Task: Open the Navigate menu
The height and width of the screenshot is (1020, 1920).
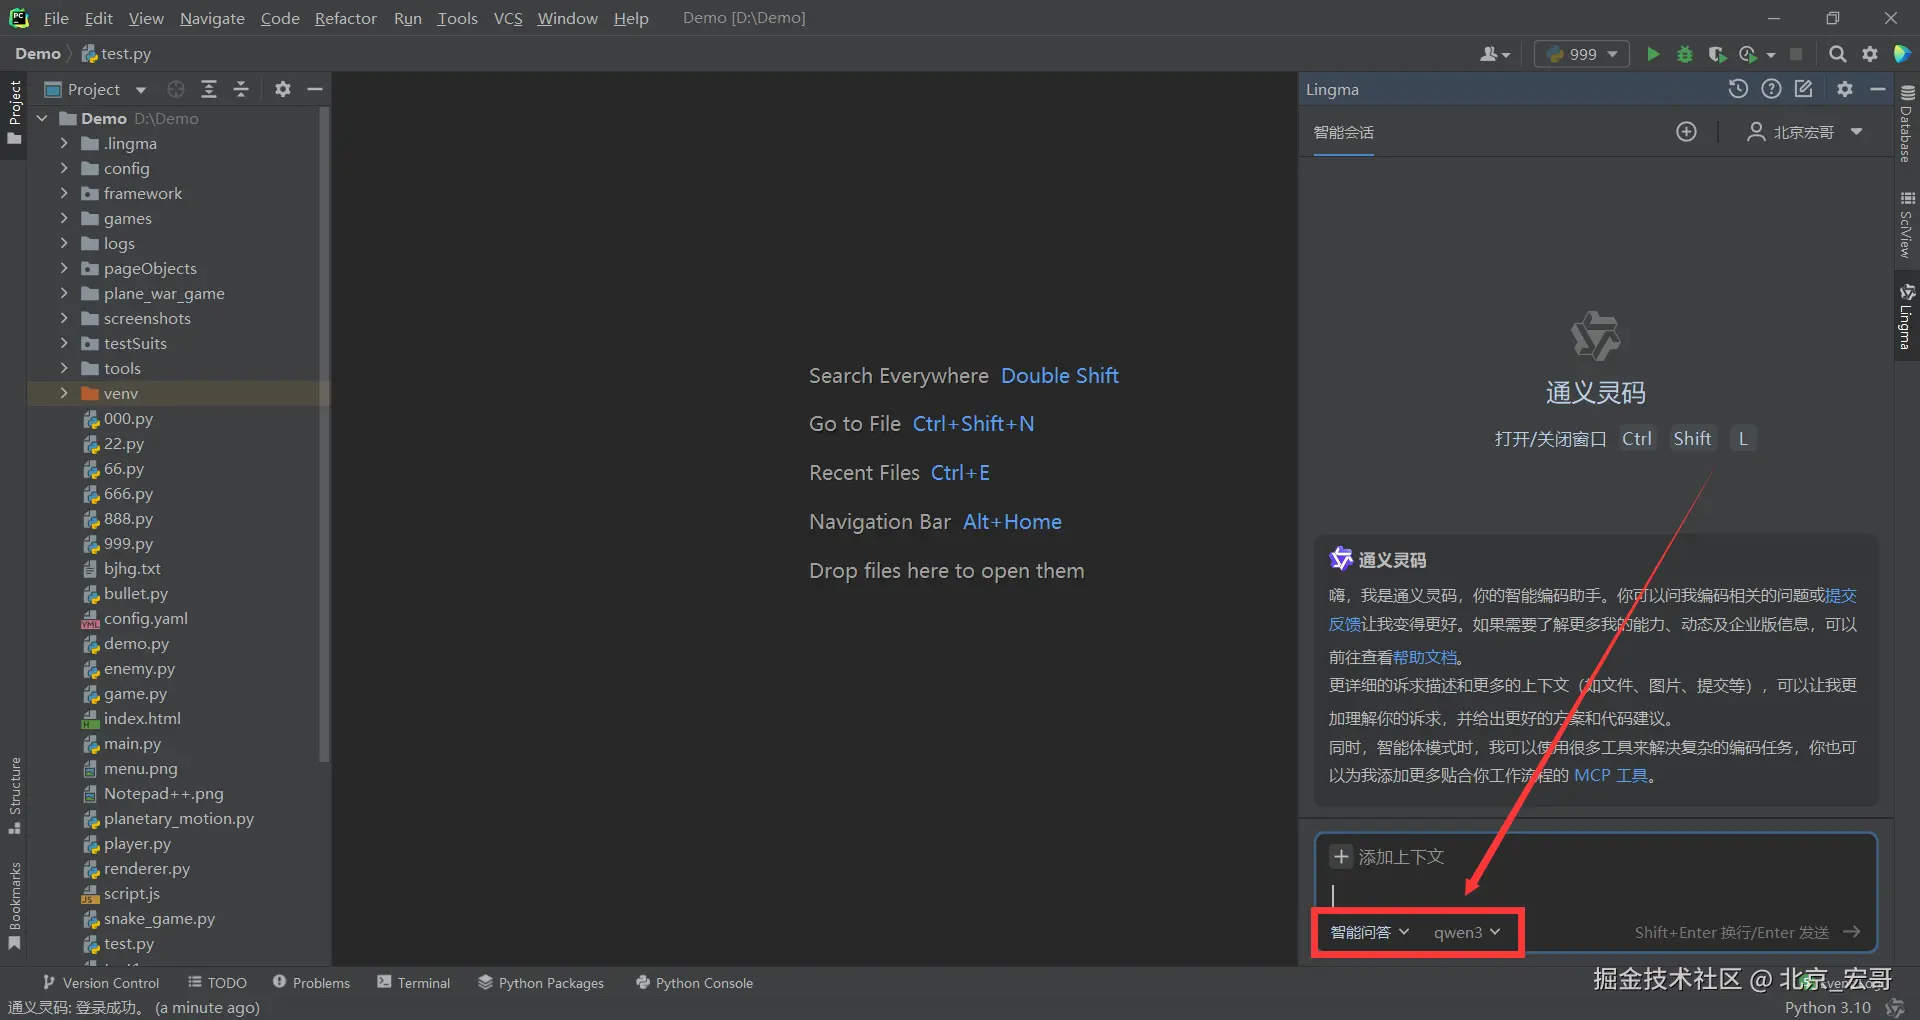Action: pos(212,18)
